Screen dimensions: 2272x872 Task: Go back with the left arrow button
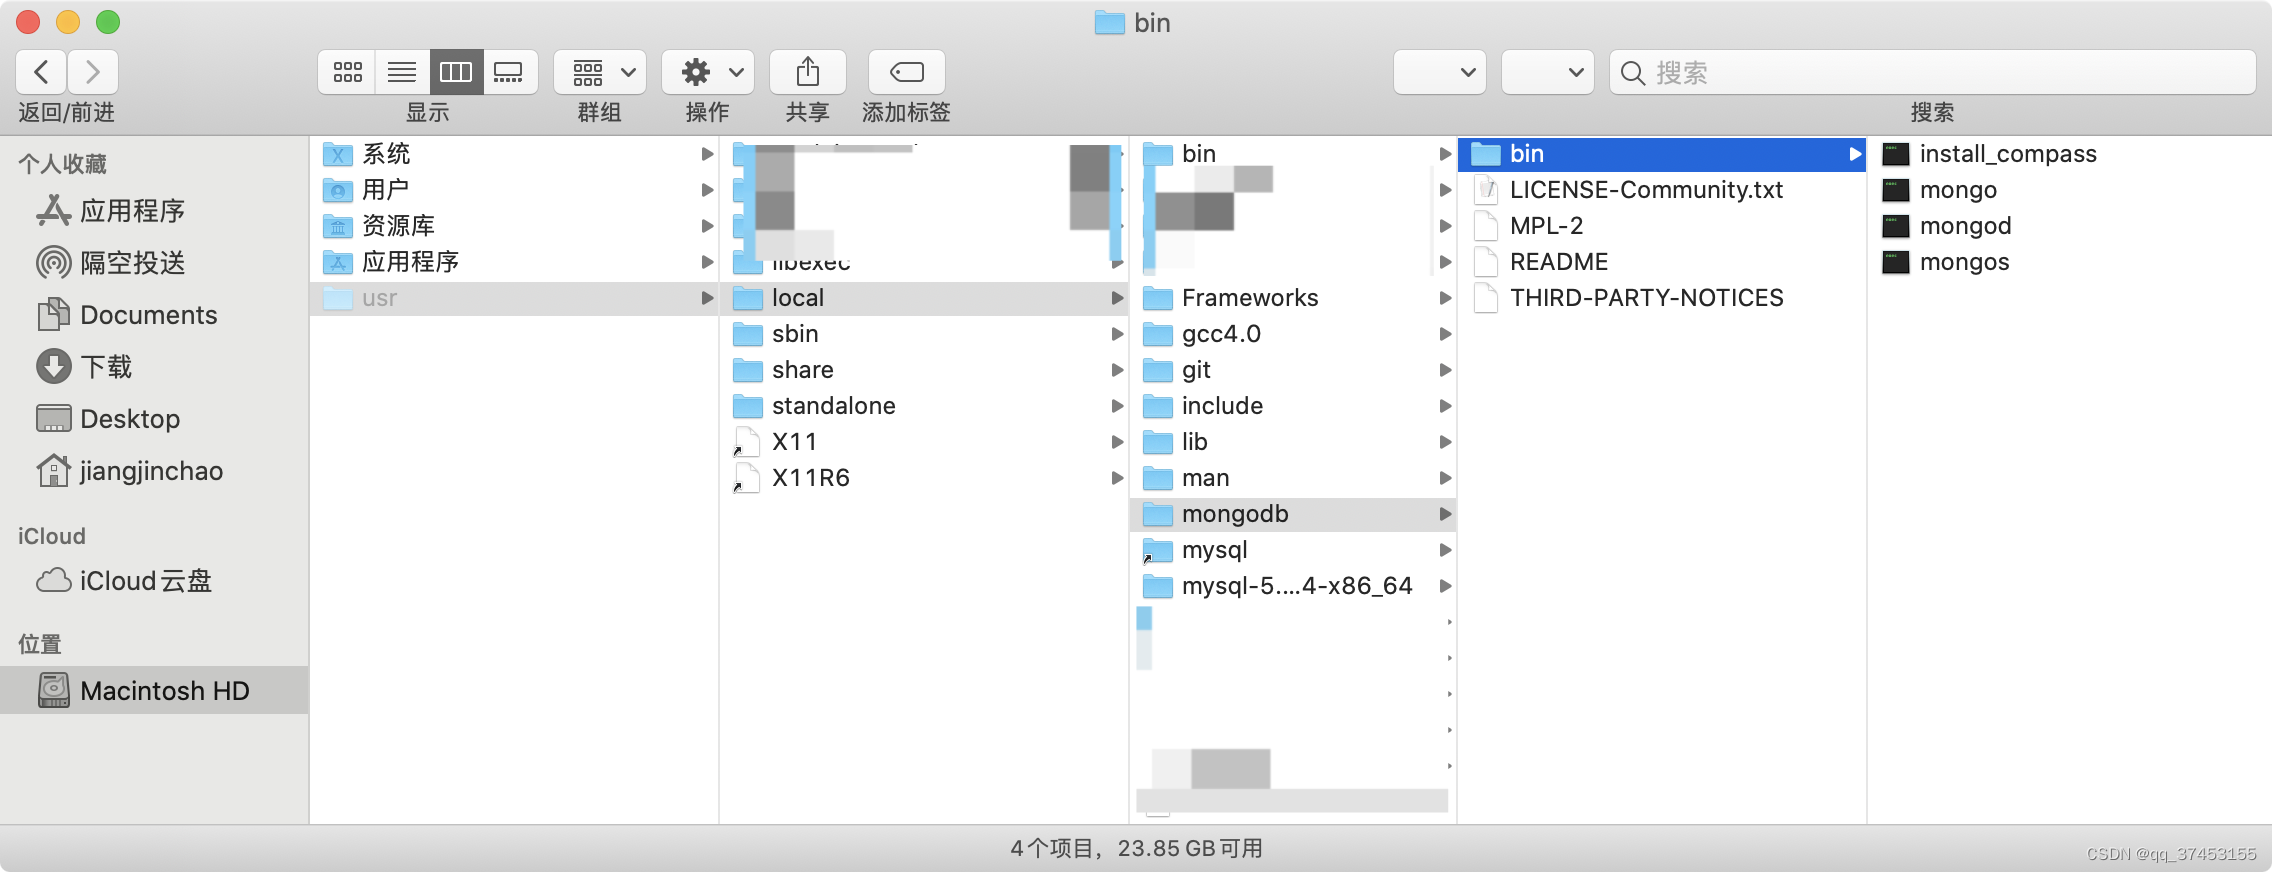tap(42, 72)
